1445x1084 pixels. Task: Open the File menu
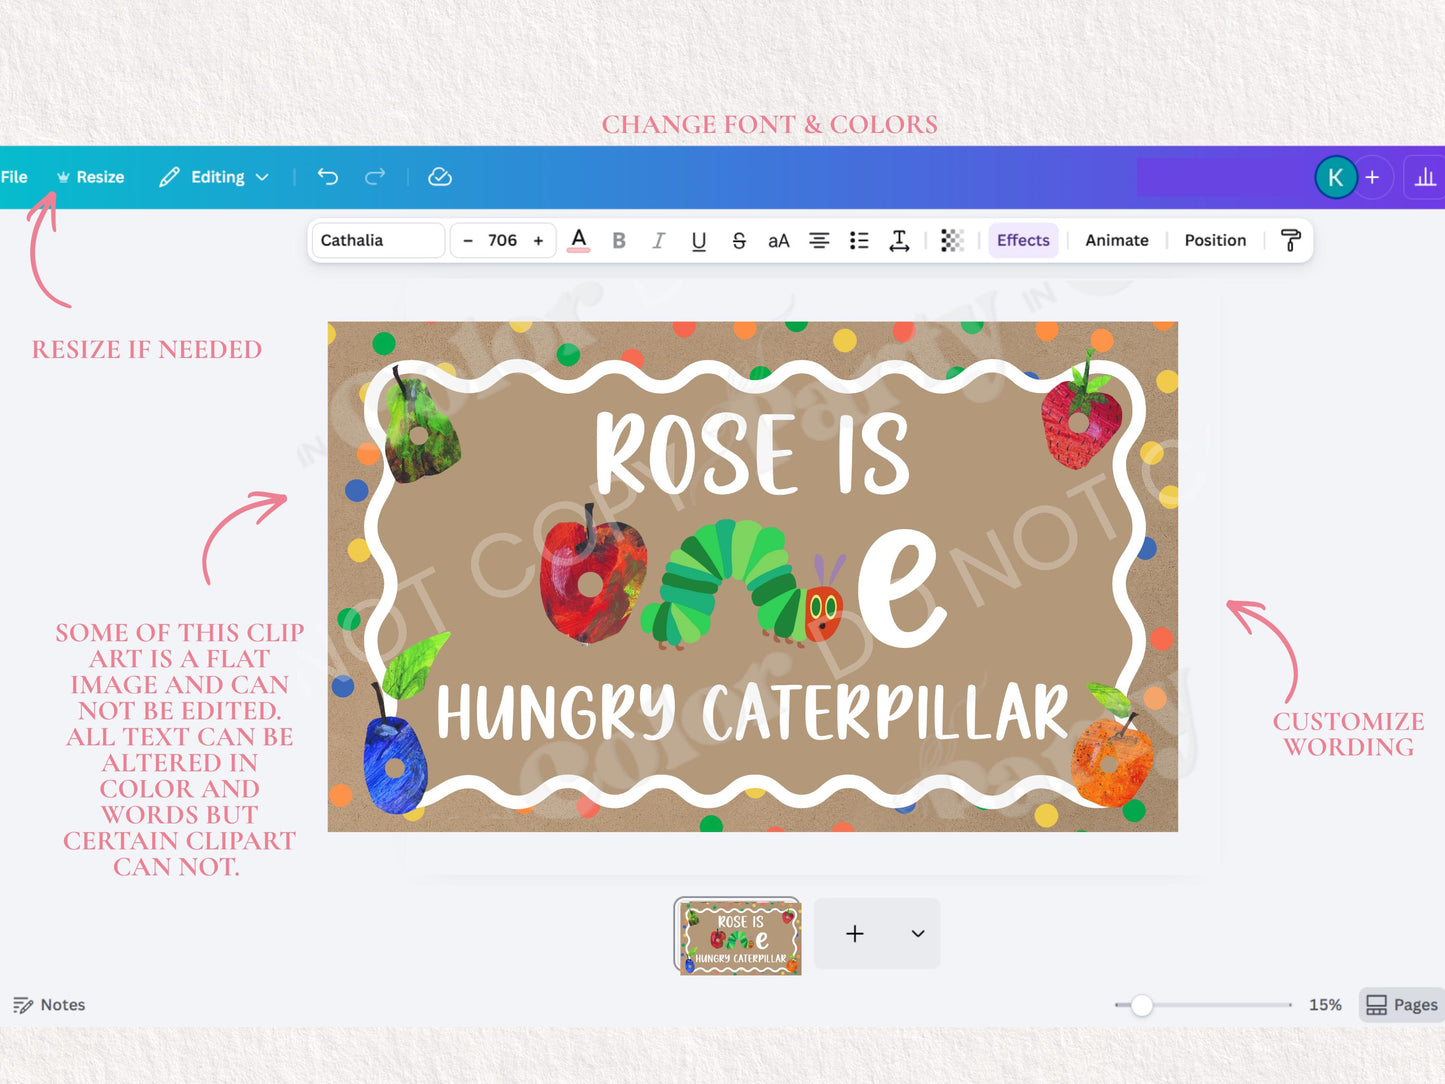point(14,177)
